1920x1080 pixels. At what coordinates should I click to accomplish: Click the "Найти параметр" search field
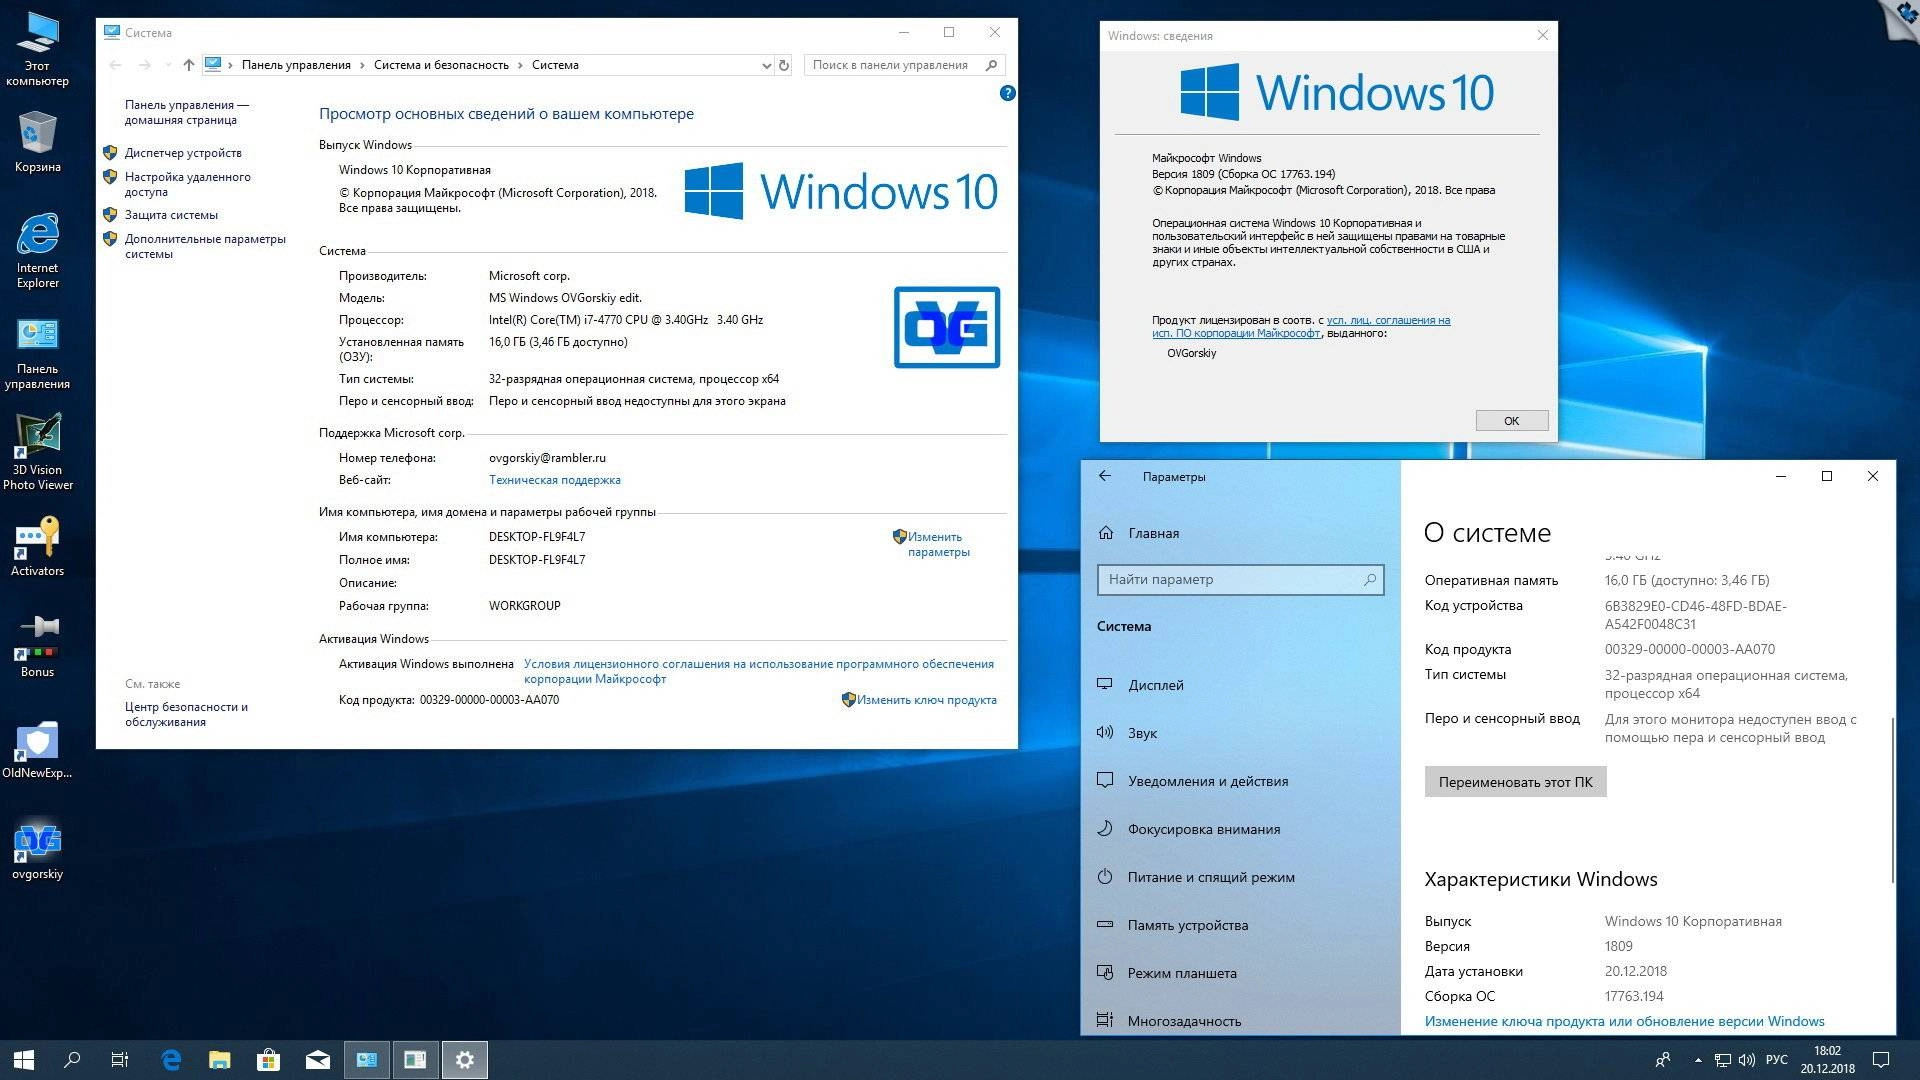coord(1240,579)
